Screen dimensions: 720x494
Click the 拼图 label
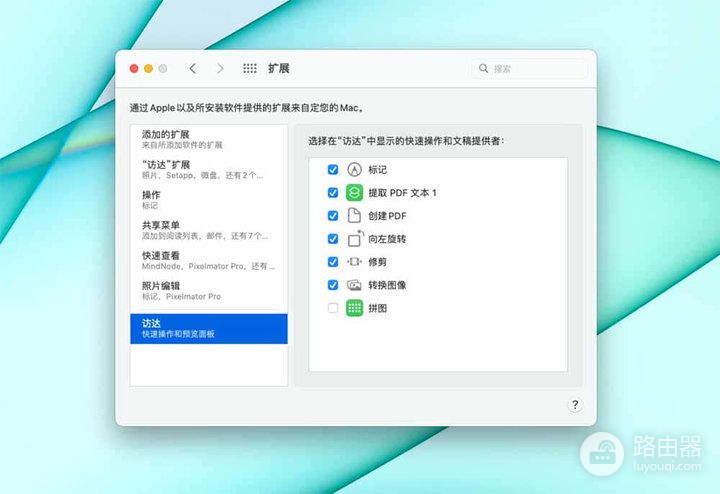(377, 308)
